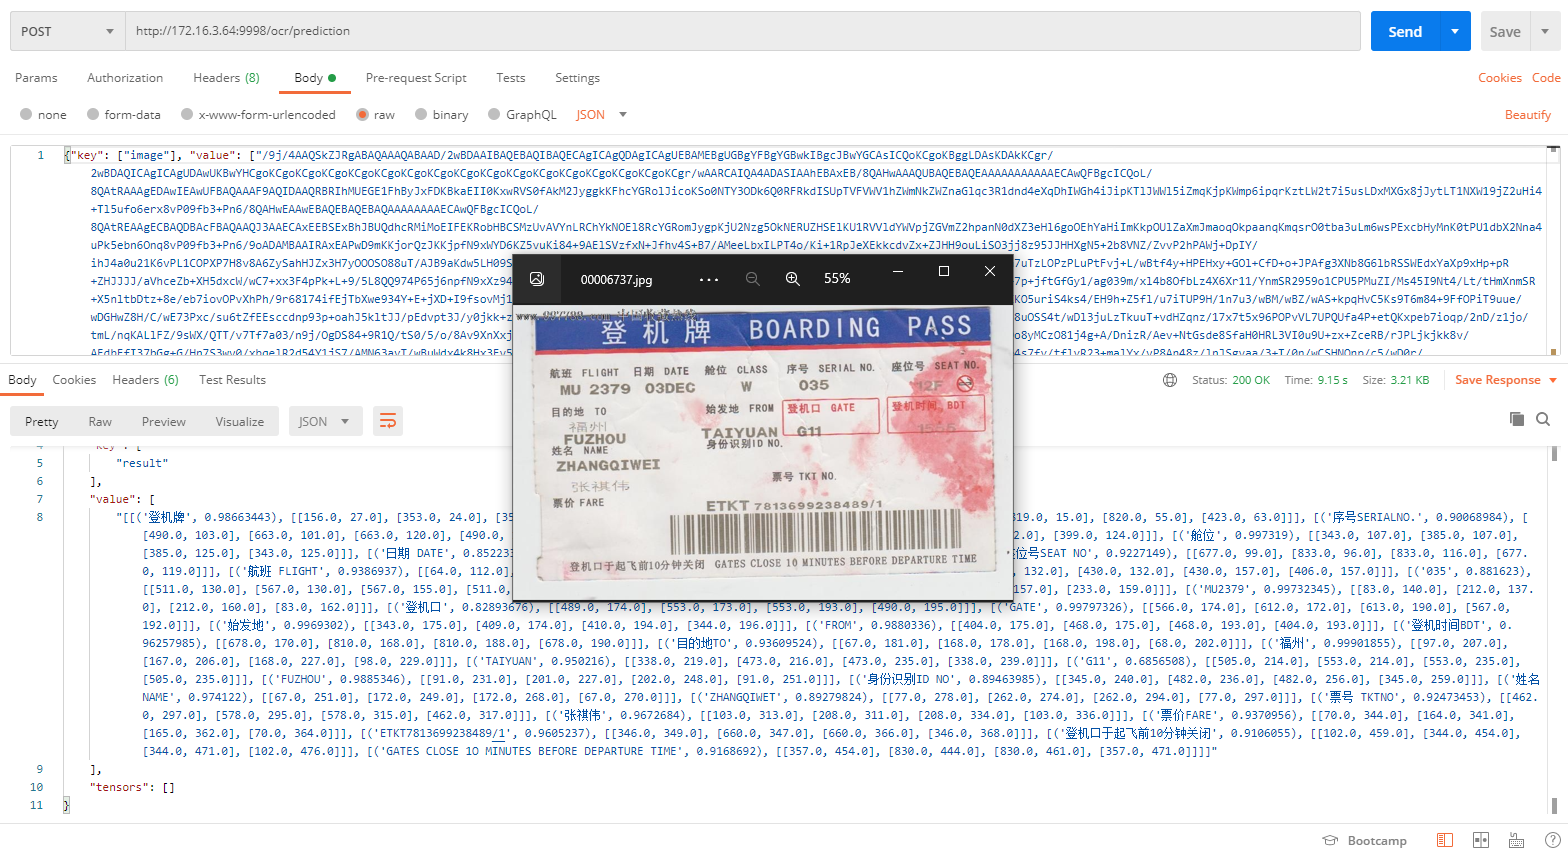Click the 200 OK status text
Screen dimensions: 1568x854
coord(1251,380)
